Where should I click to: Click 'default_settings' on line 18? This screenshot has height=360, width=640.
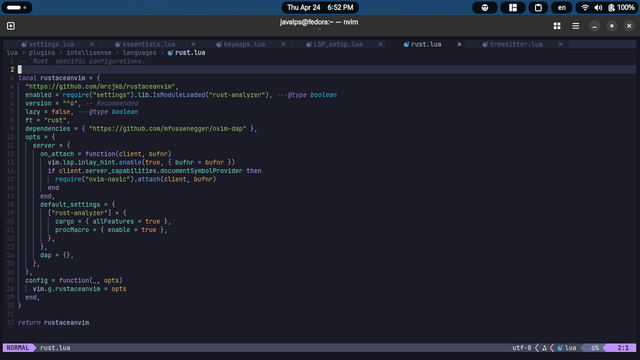coord(70,204)
